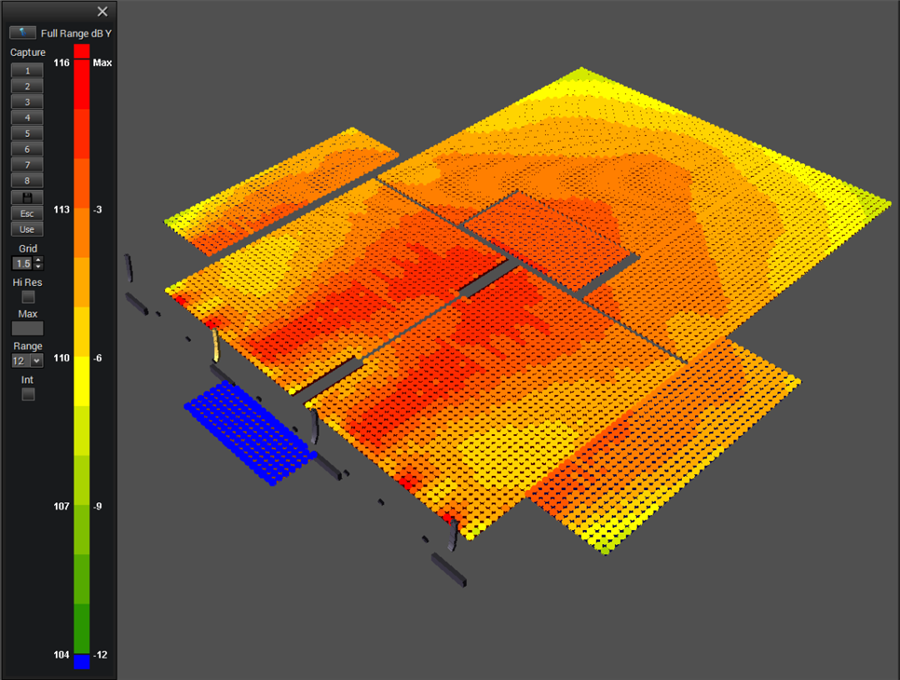
Task: Click the '113' scale value
Action: click(61, 209)
